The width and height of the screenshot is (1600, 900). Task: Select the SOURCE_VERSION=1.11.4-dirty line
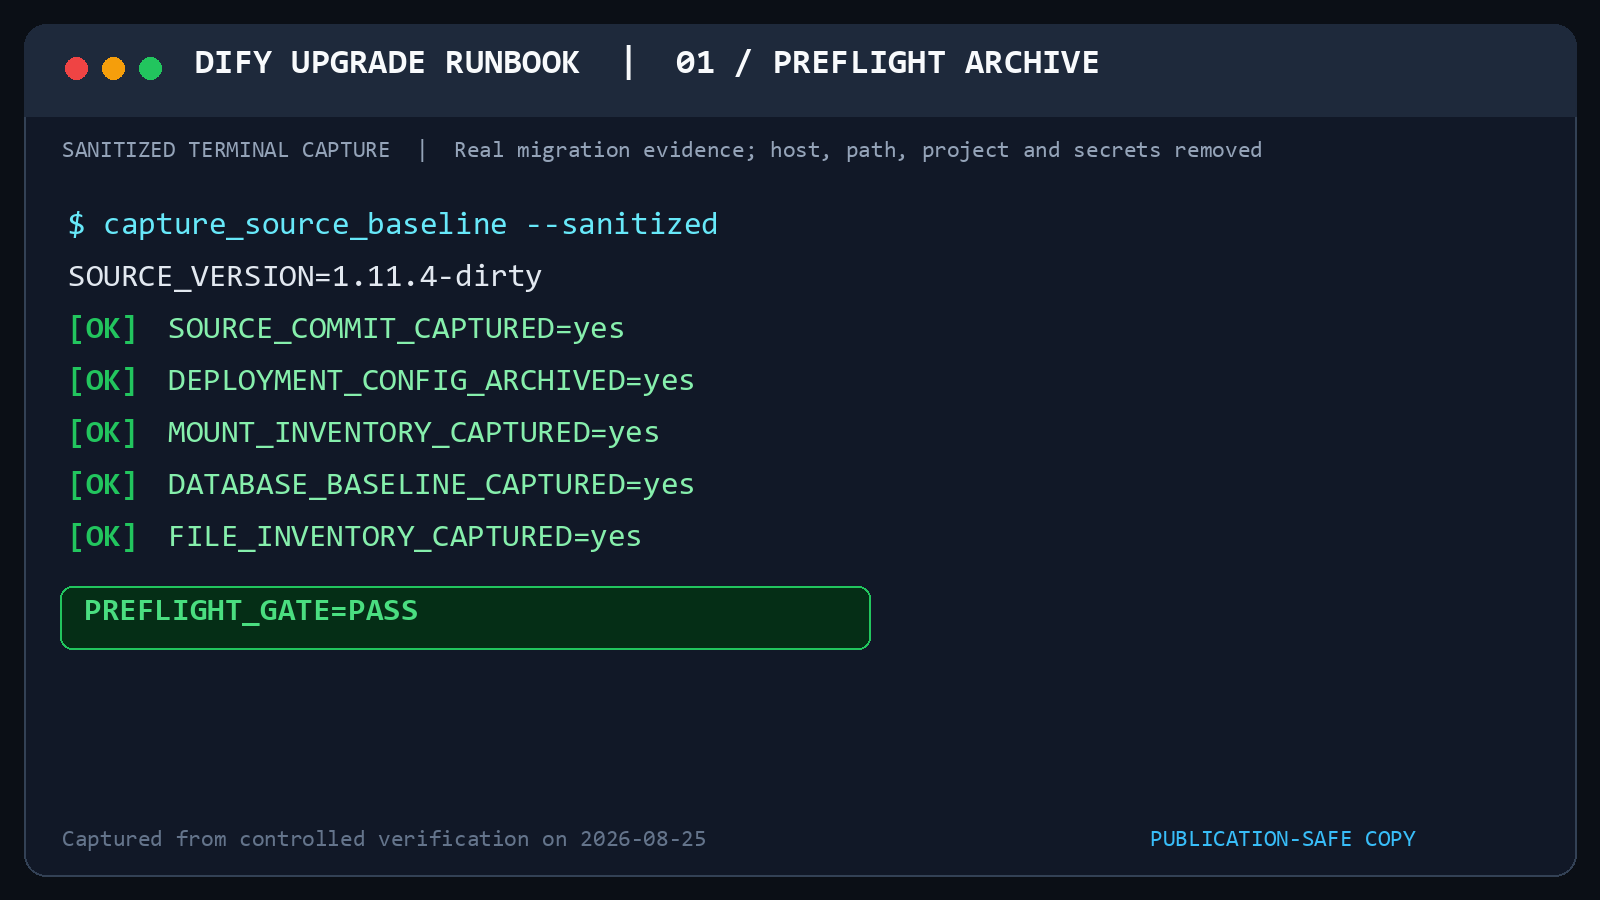[305, 276]
